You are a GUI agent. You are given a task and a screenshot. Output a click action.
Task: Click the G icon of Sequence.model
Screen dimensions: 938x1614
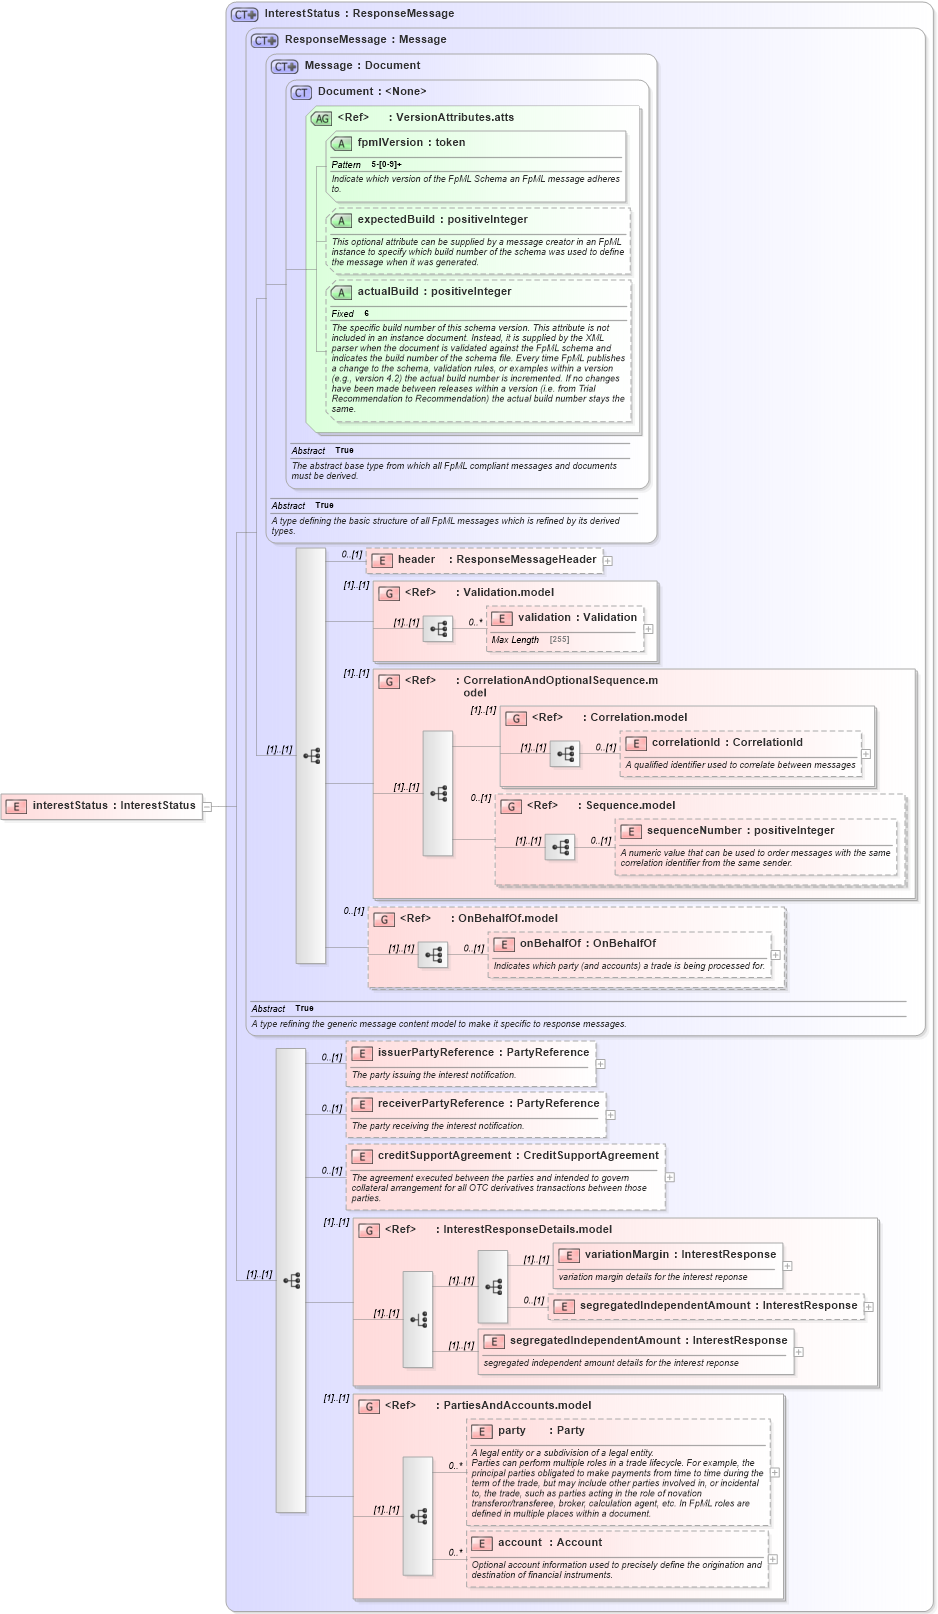[510, 806]
